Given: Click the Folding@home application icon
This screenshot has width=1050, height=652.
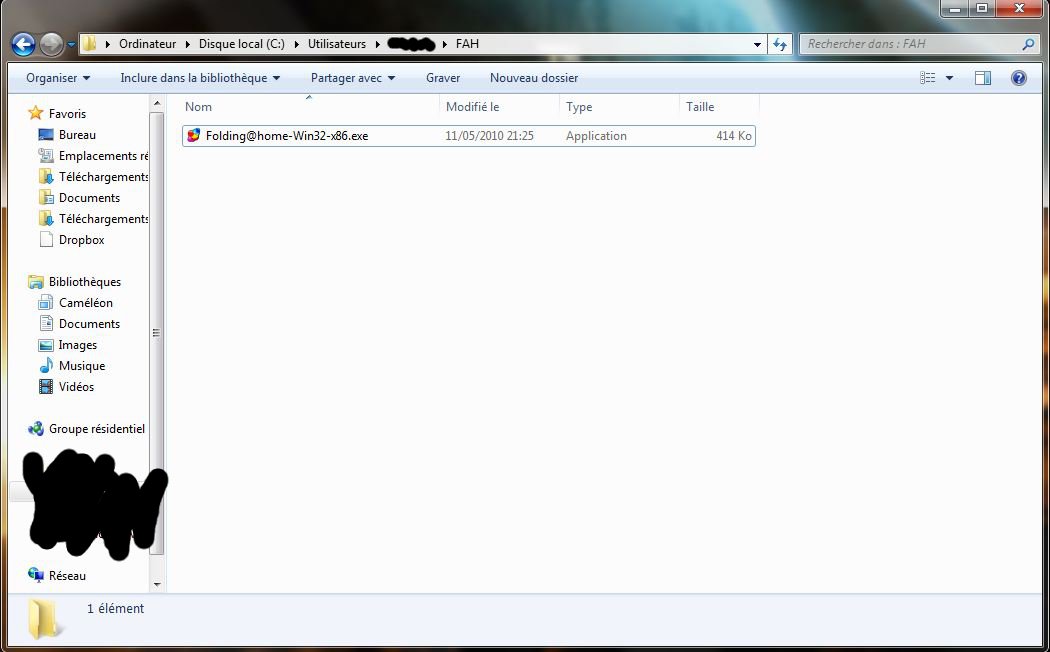Looking at the screenshot, I should coord(194,136).
